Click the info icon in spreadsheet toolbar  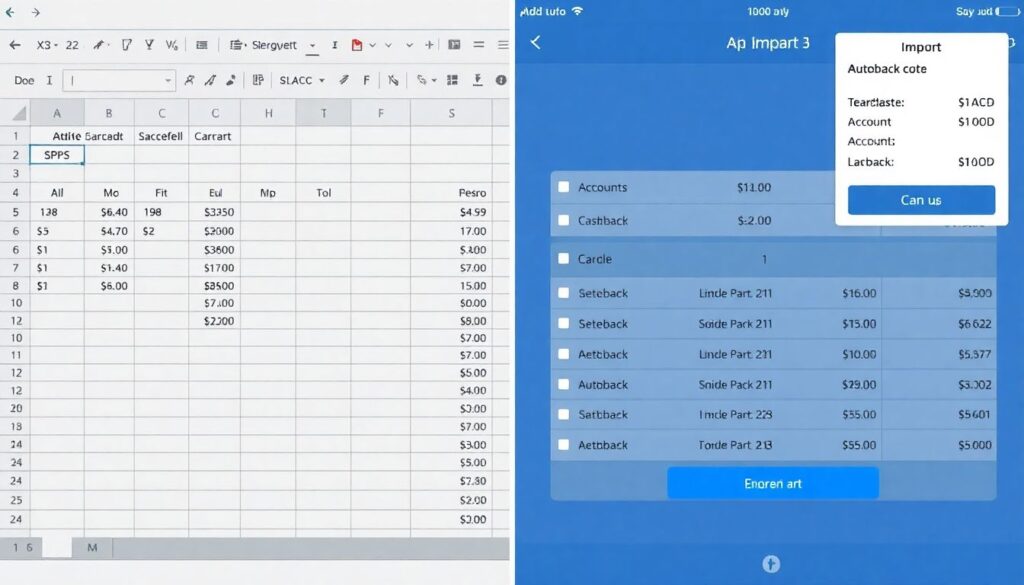501,80
